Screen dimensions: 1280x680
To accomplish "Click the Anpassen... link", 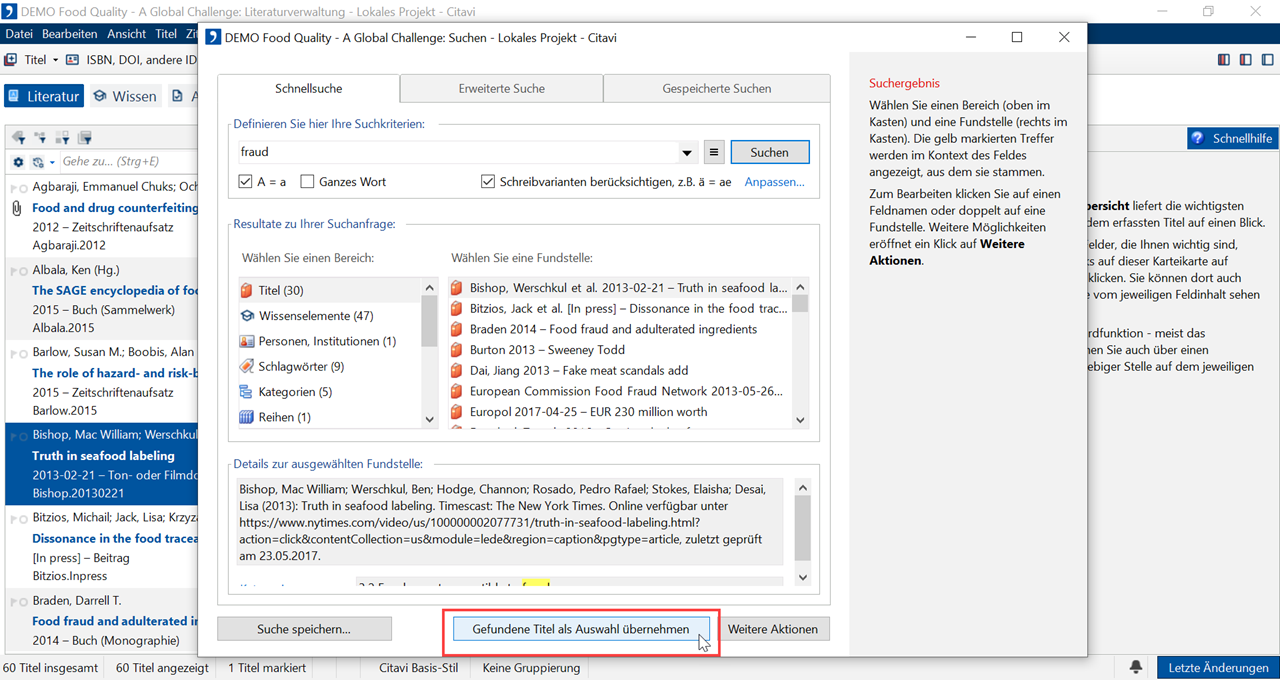I will pos(774,182).
